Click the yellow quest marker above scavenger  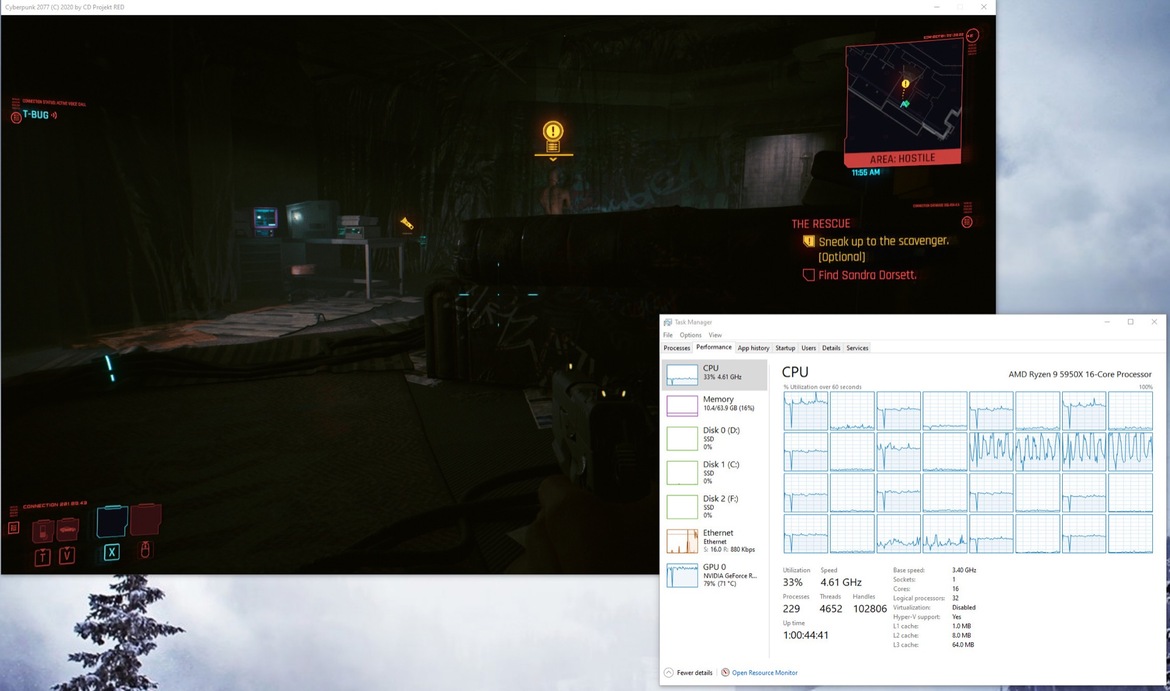coord(553,139)
